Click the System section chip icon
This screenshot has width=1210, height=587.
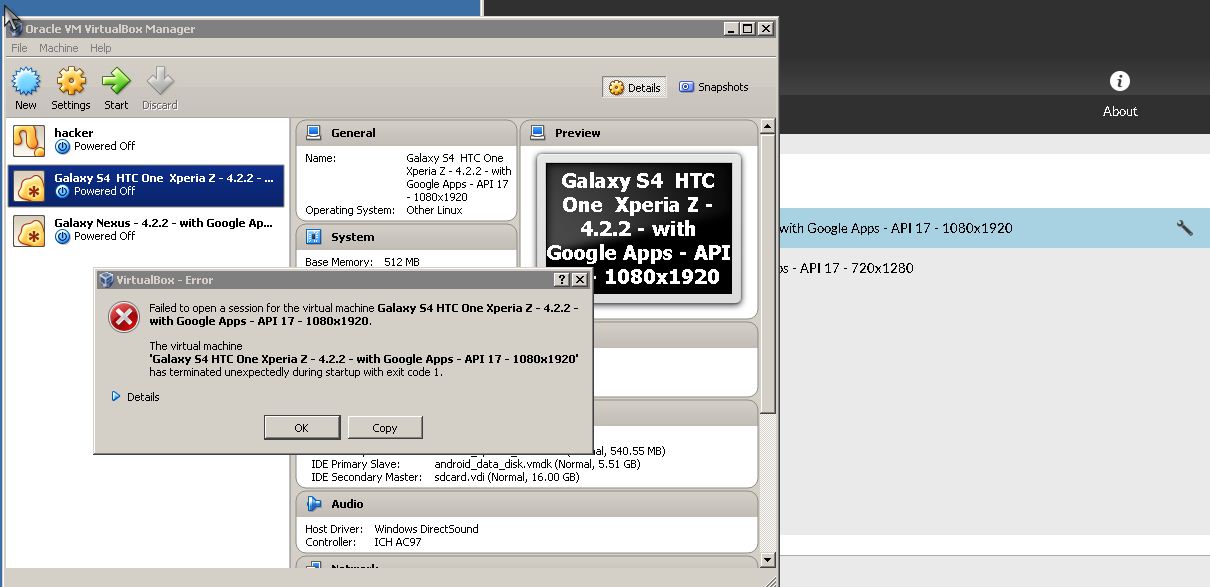click(314, 237)
